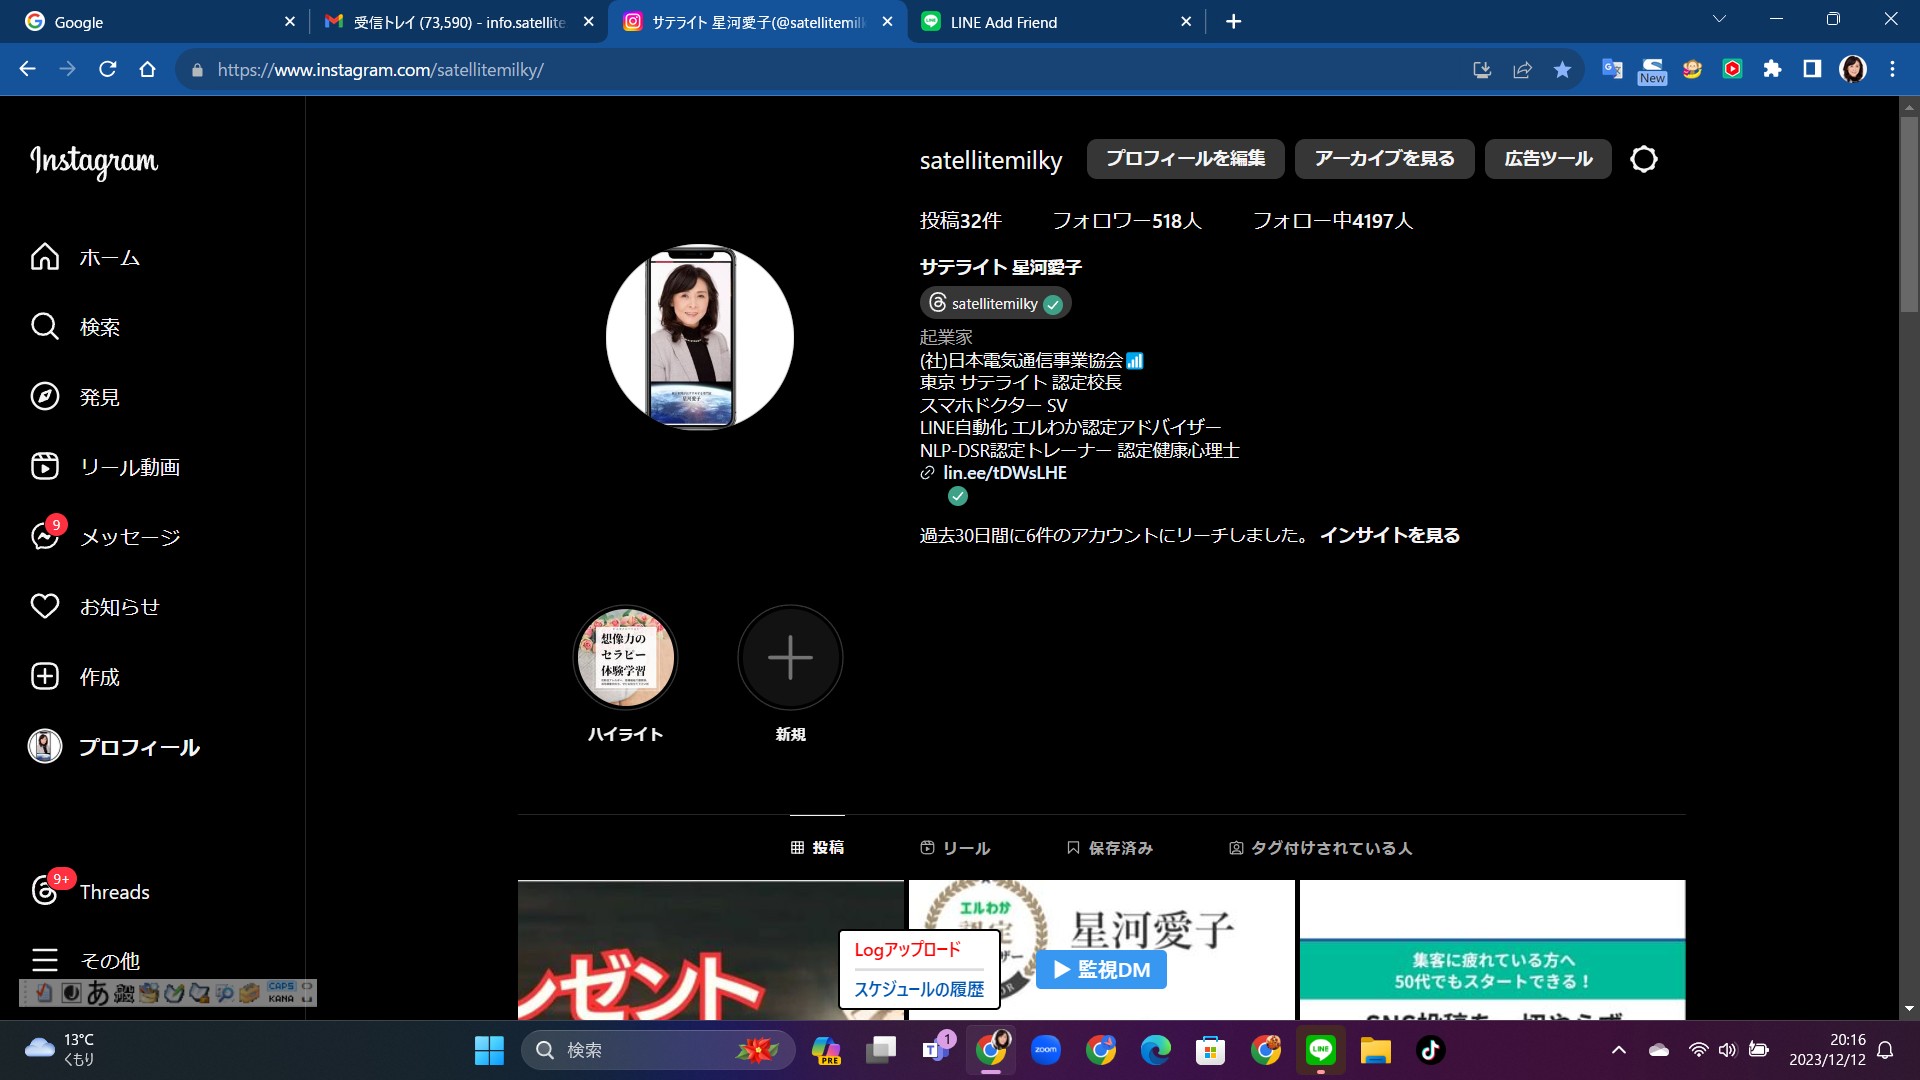1920x1080 pixels.
Task: Select the Reels (リール) tab
Action: point(955,847)
